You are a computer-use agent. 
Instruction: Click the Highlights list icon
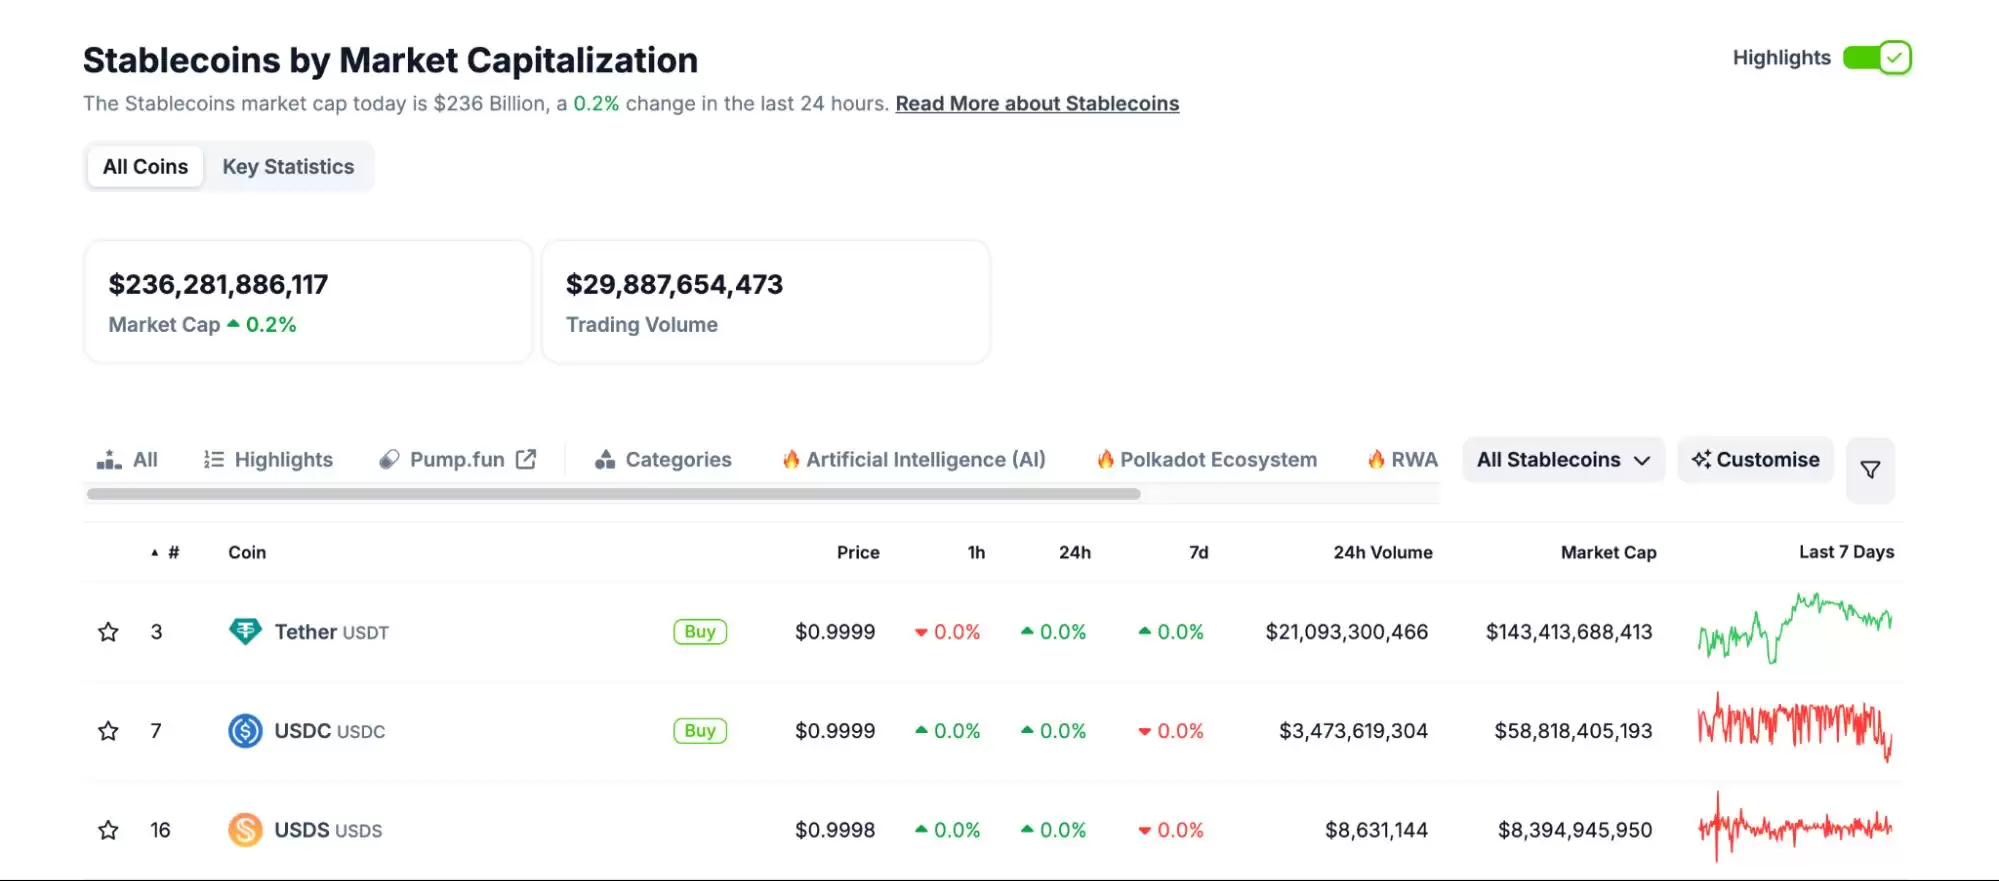pos(213,460)
